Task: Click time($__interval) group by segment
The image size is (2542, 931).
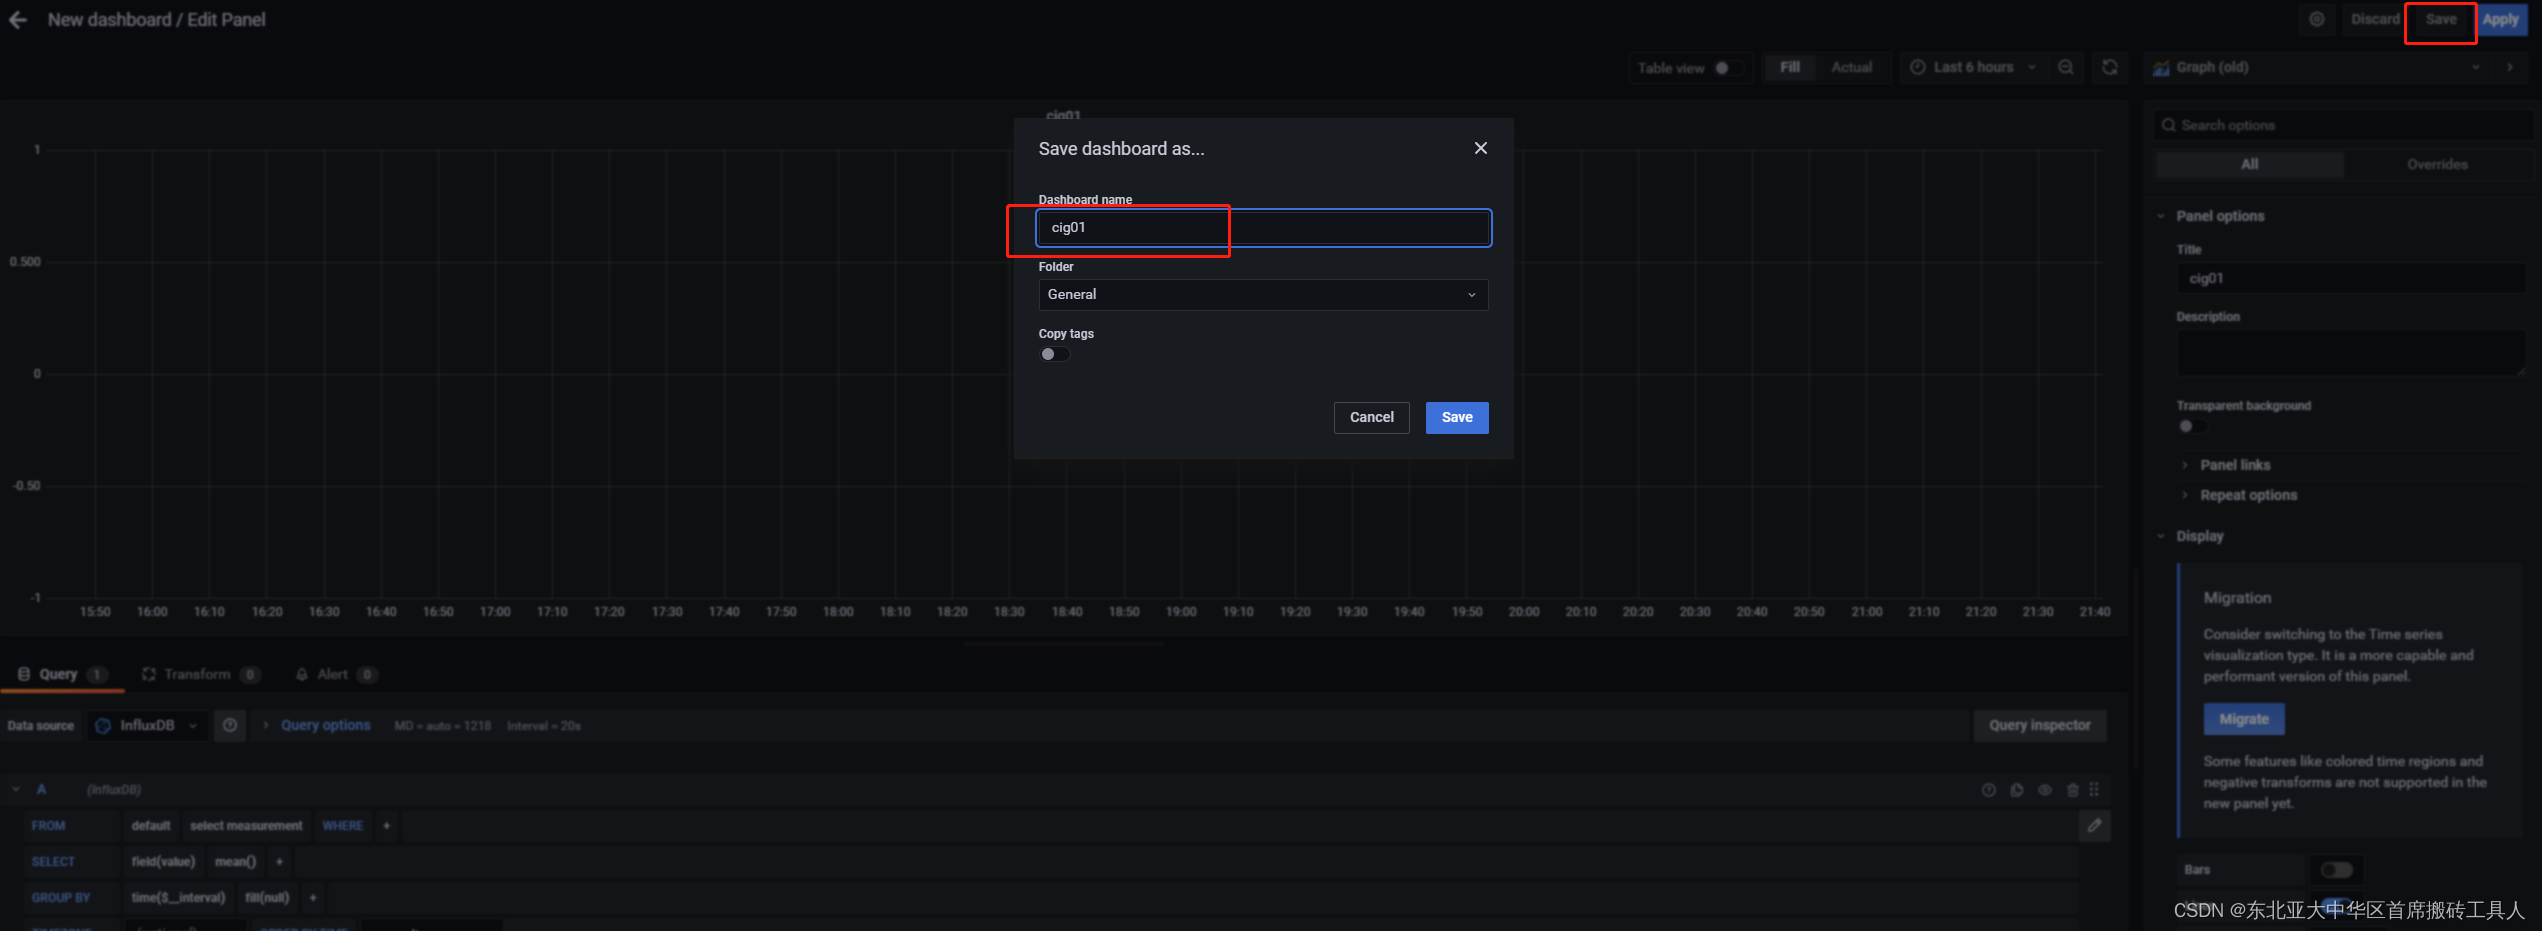Action: [179, 898]
